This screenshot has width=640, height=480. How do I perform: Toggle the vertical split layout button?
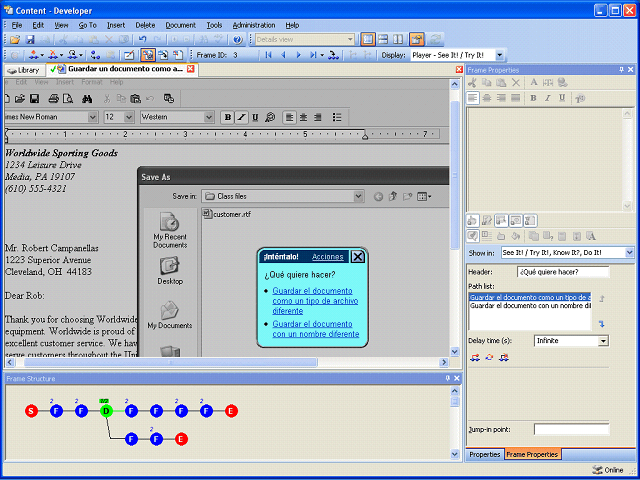pyautogui.click(x=398, y=40)
